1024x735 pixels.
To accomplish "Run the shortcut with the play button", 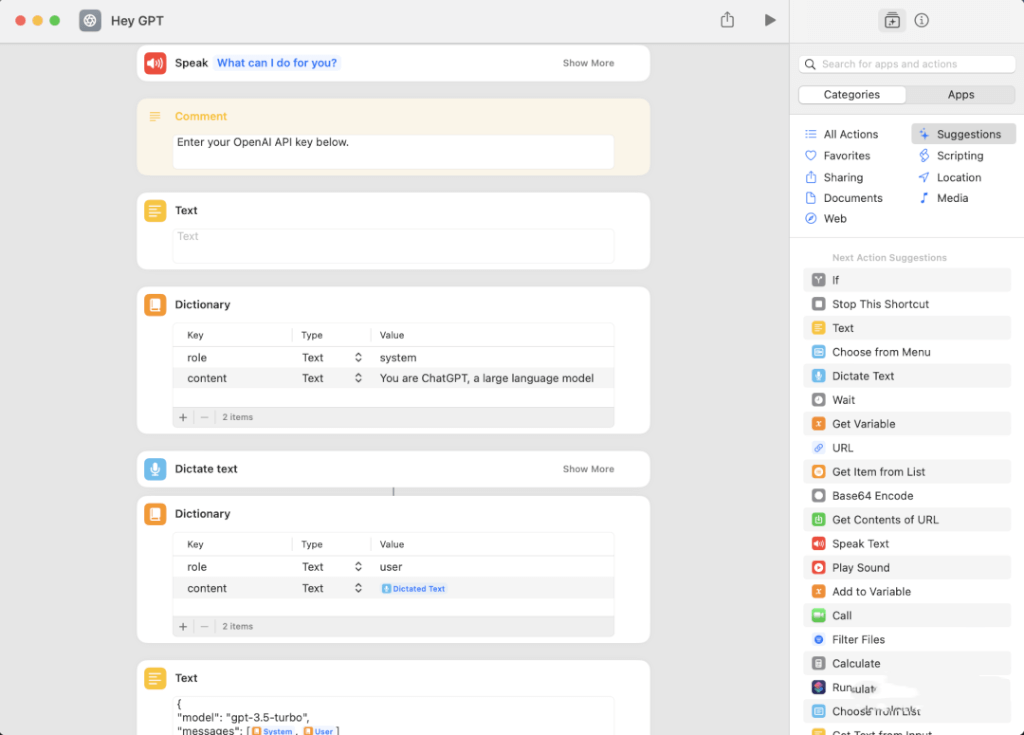I will [770, 20].
